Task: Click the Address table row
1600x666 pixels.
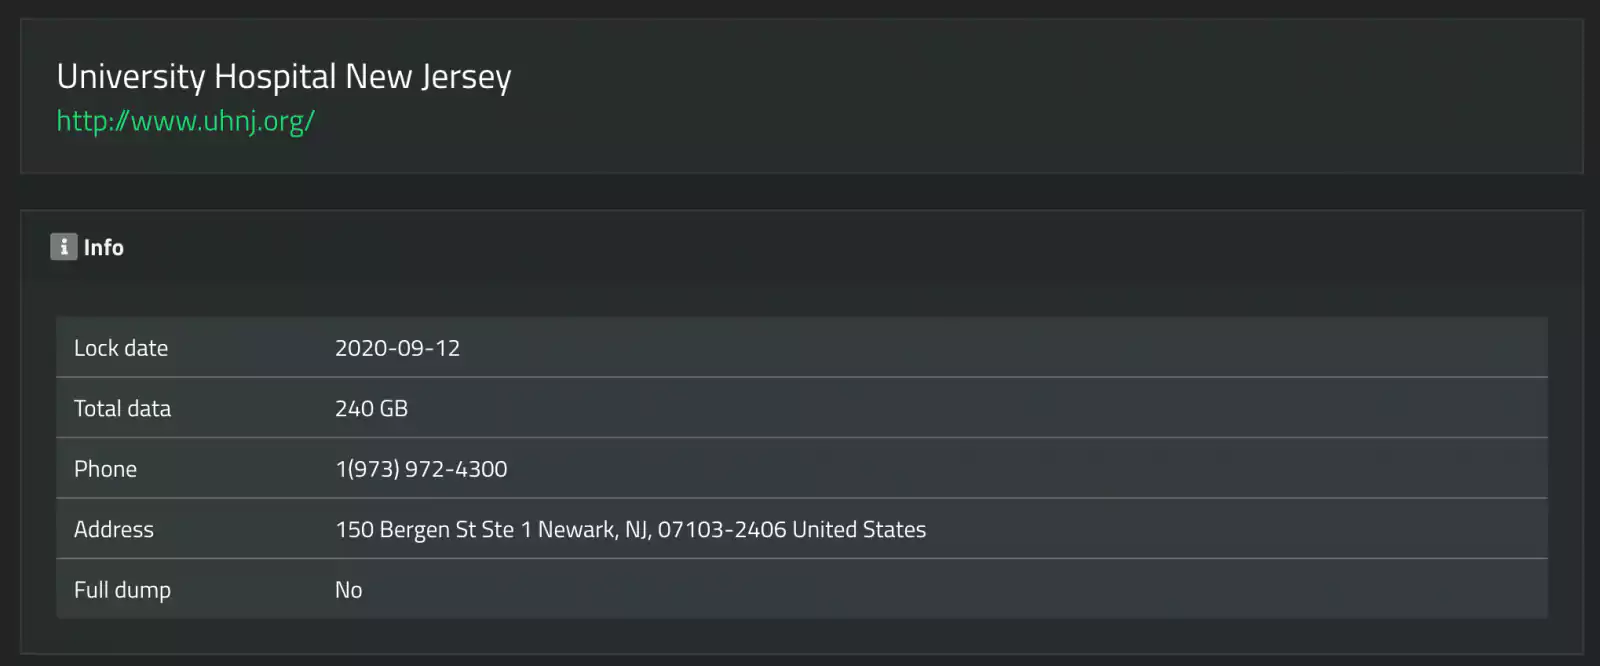Action: pyautogui.click(x=802, y=529)
